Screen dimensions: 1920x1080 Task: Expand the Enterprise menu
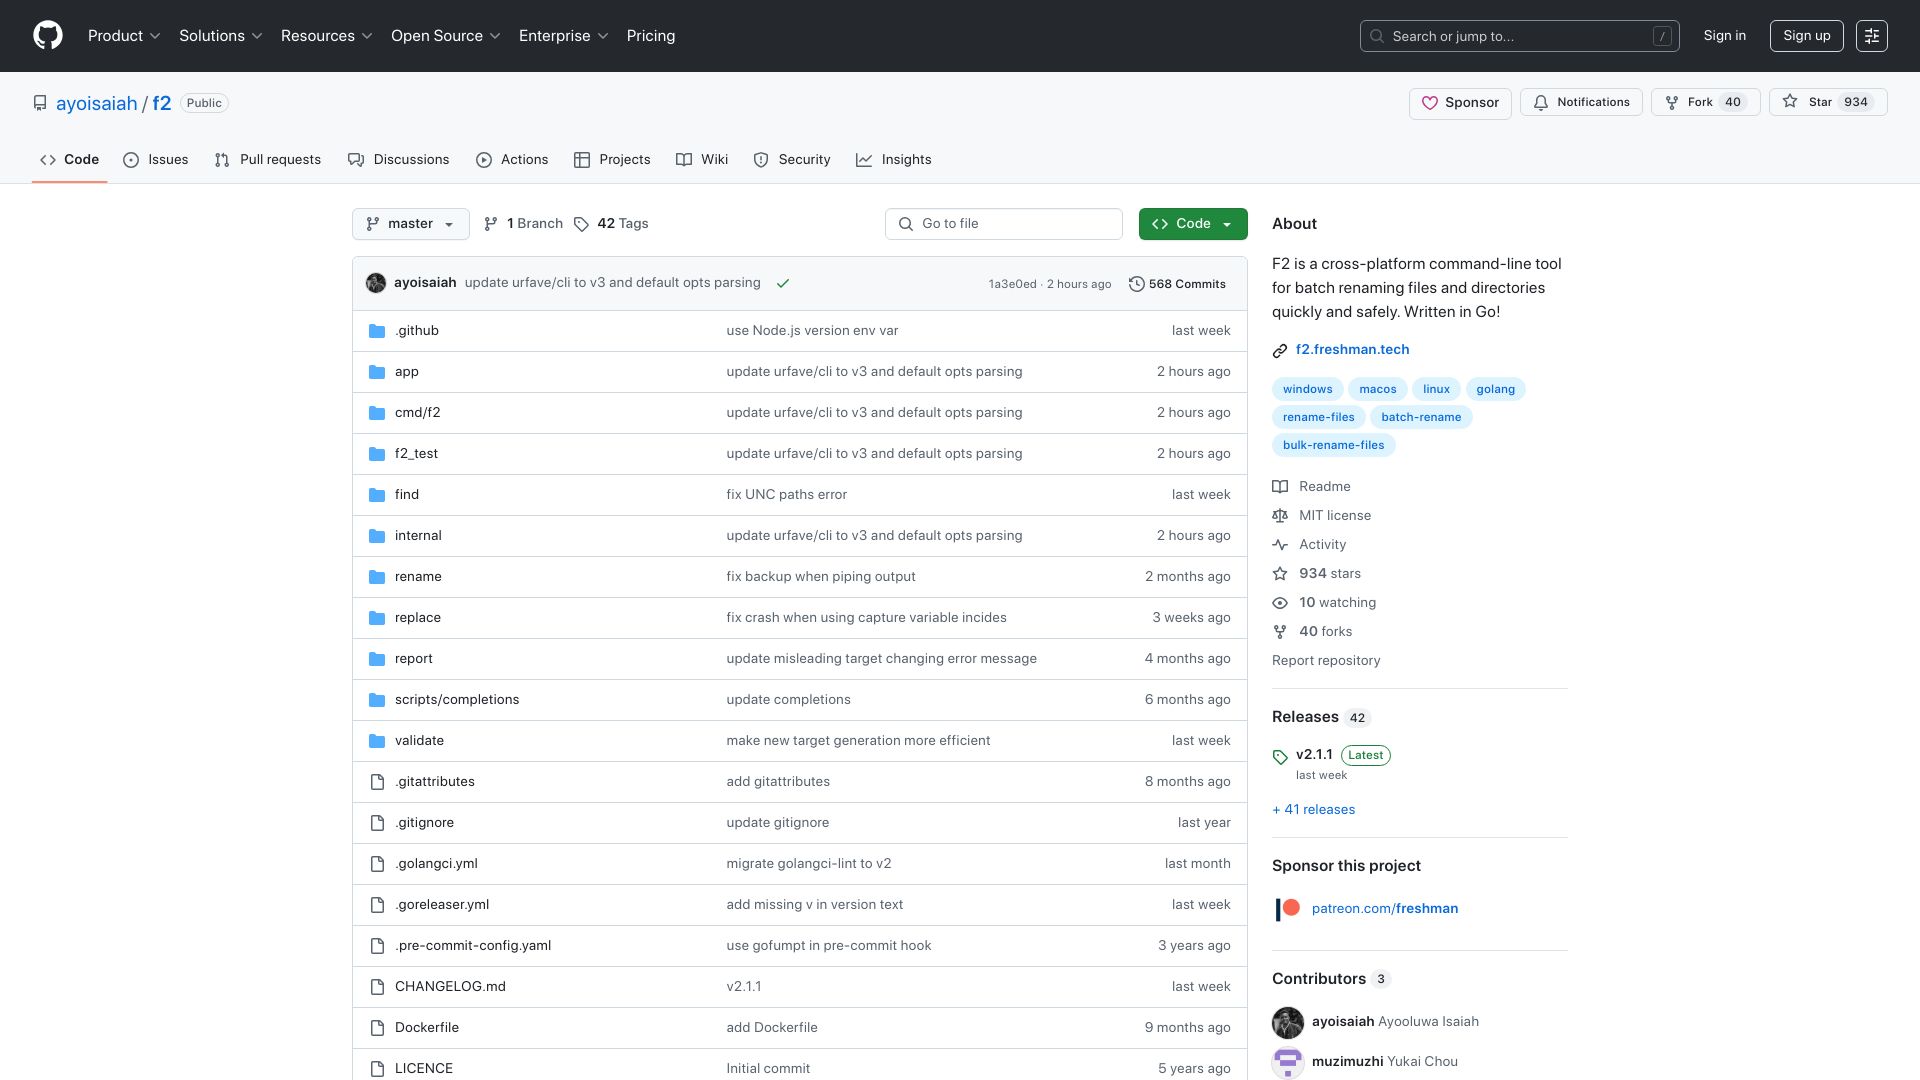point(564,36)
